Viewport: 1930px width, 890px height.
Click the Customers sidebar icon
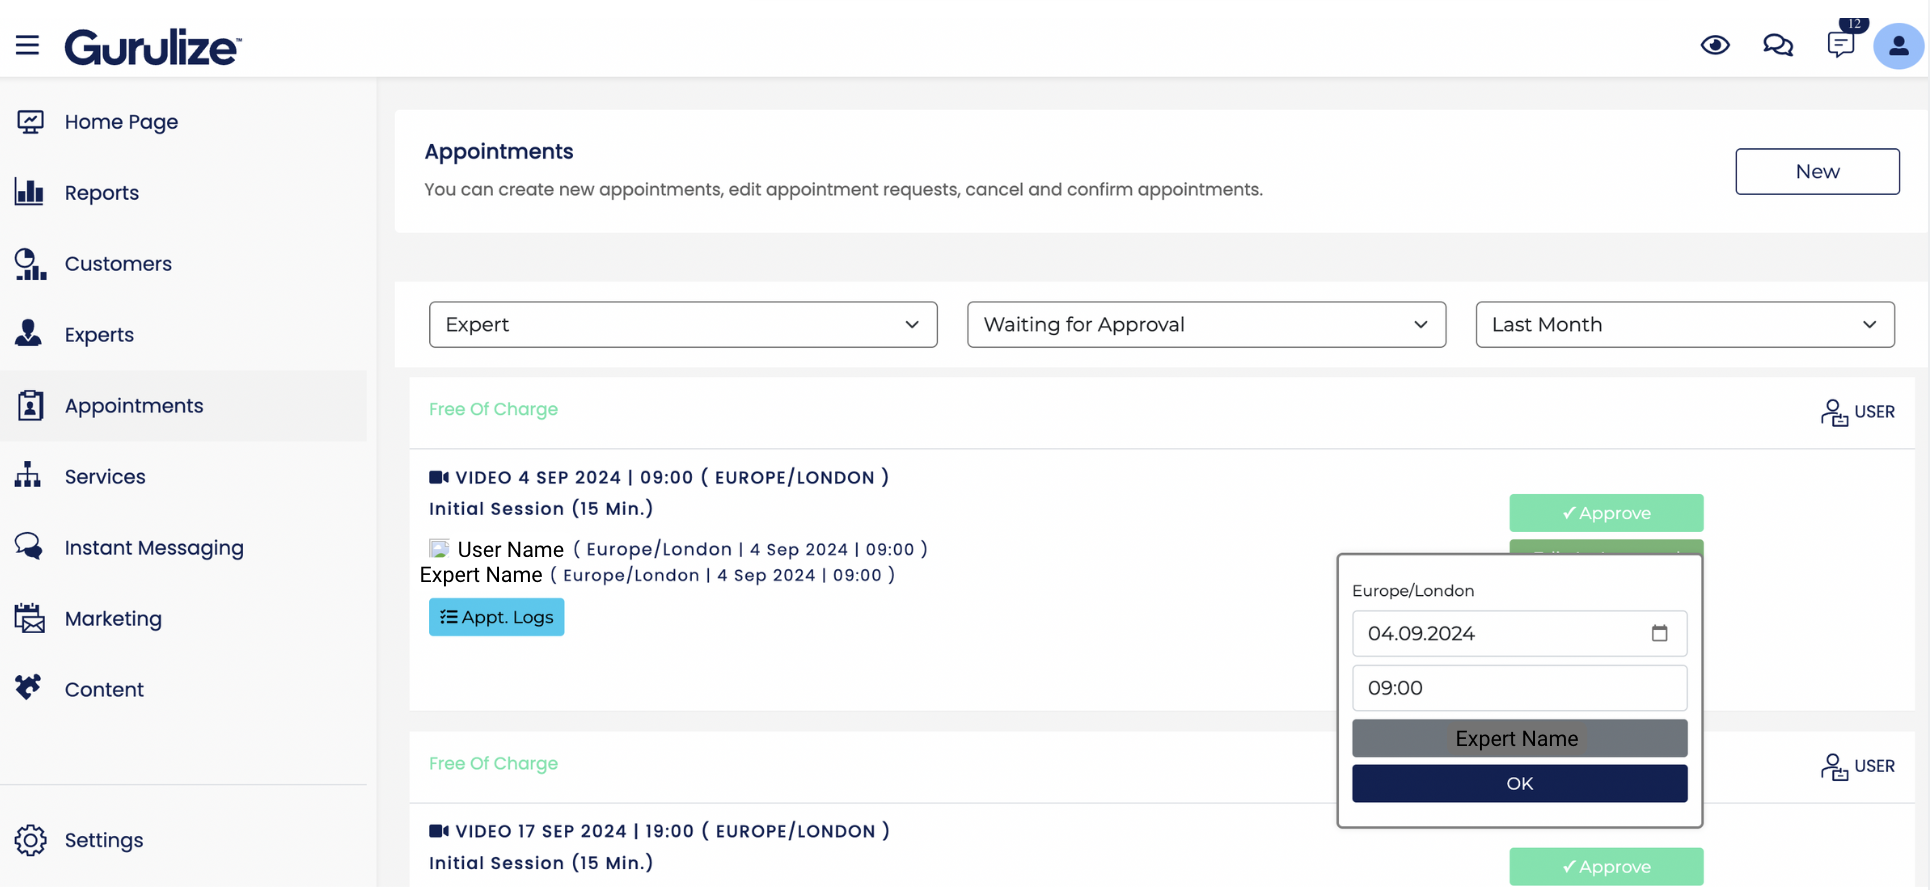pyautogui.click(x=30, y=264)
